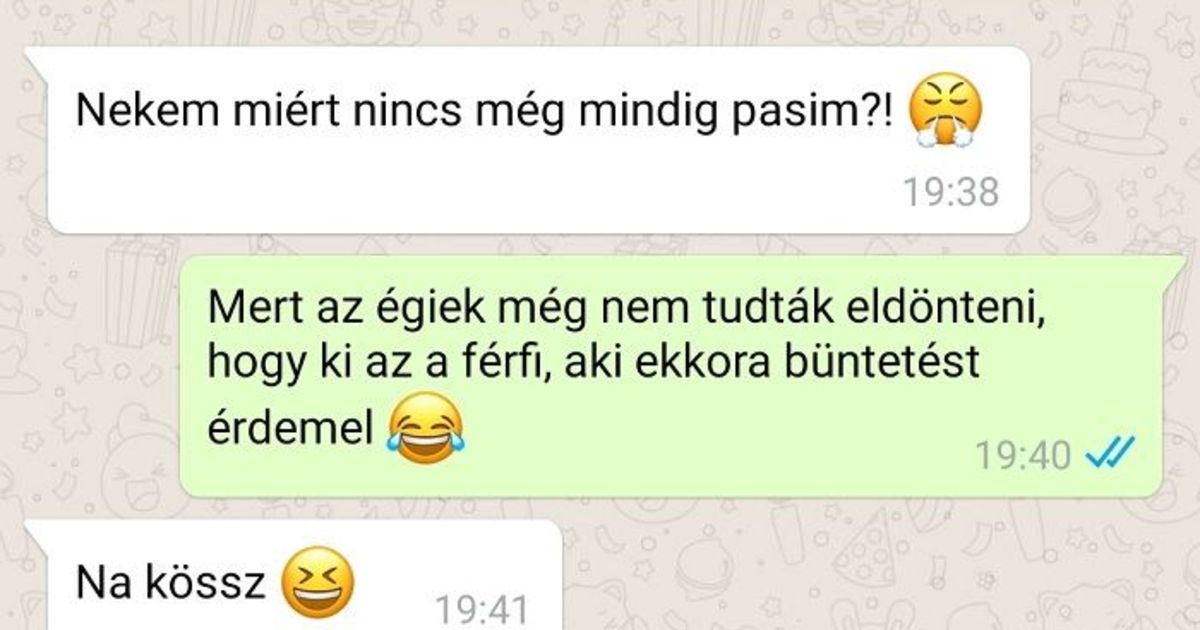Select the 19:38 timestamp
Viewport: 1200px width, 630px height.
[950, 192]
